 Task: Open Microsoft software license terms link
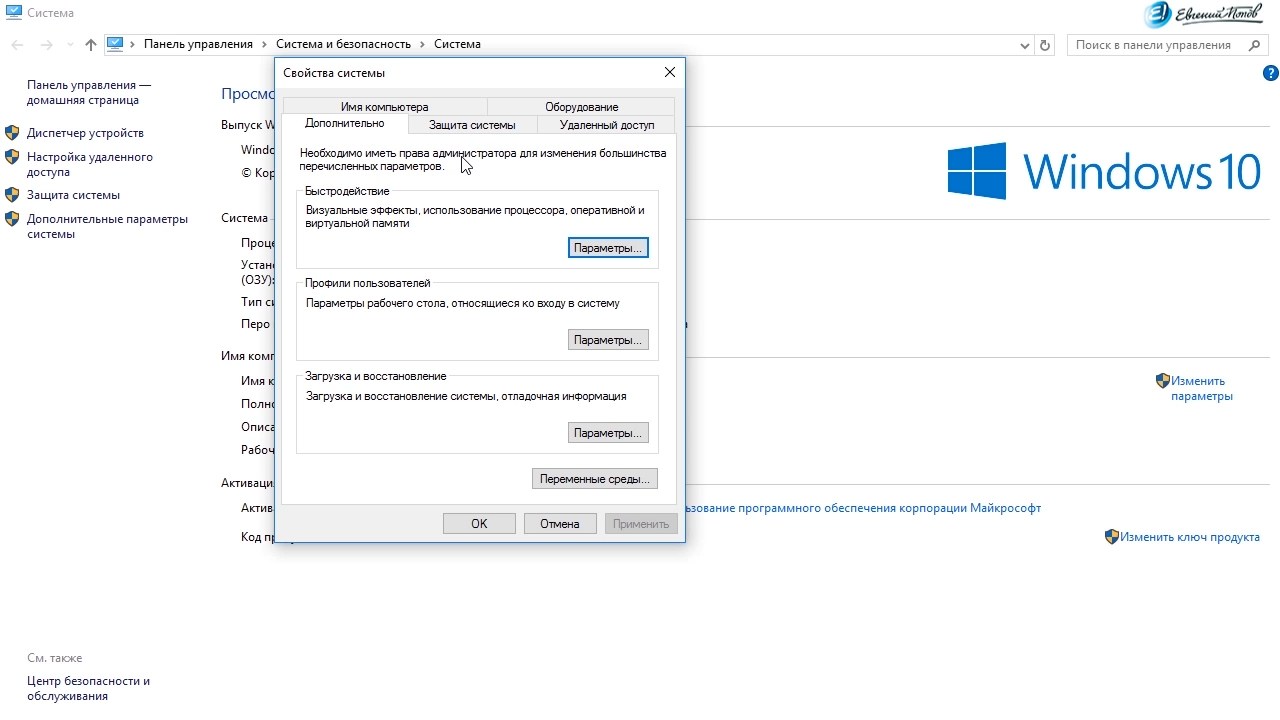click(x=863, y=508)
